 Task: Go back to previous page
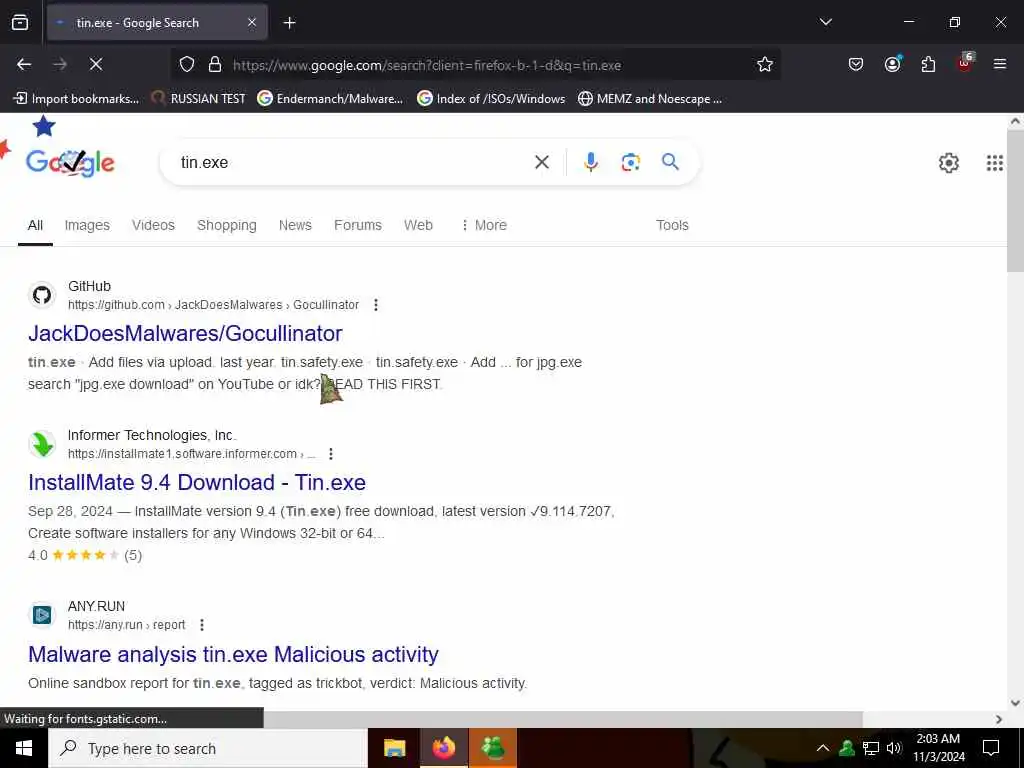pos(24,64)
